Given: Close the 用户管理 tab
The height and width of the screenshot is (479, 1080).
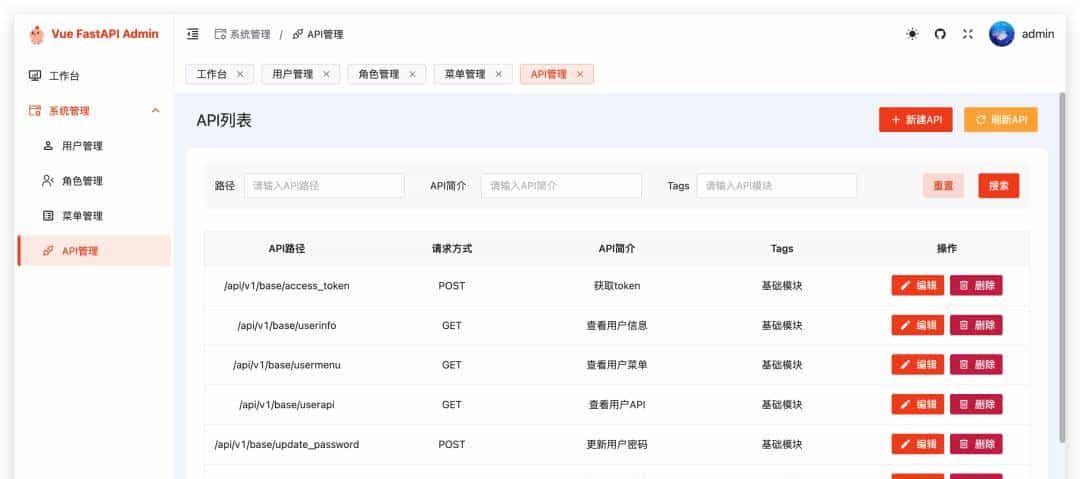Looking at the screenshot, I should pos(326,74).
